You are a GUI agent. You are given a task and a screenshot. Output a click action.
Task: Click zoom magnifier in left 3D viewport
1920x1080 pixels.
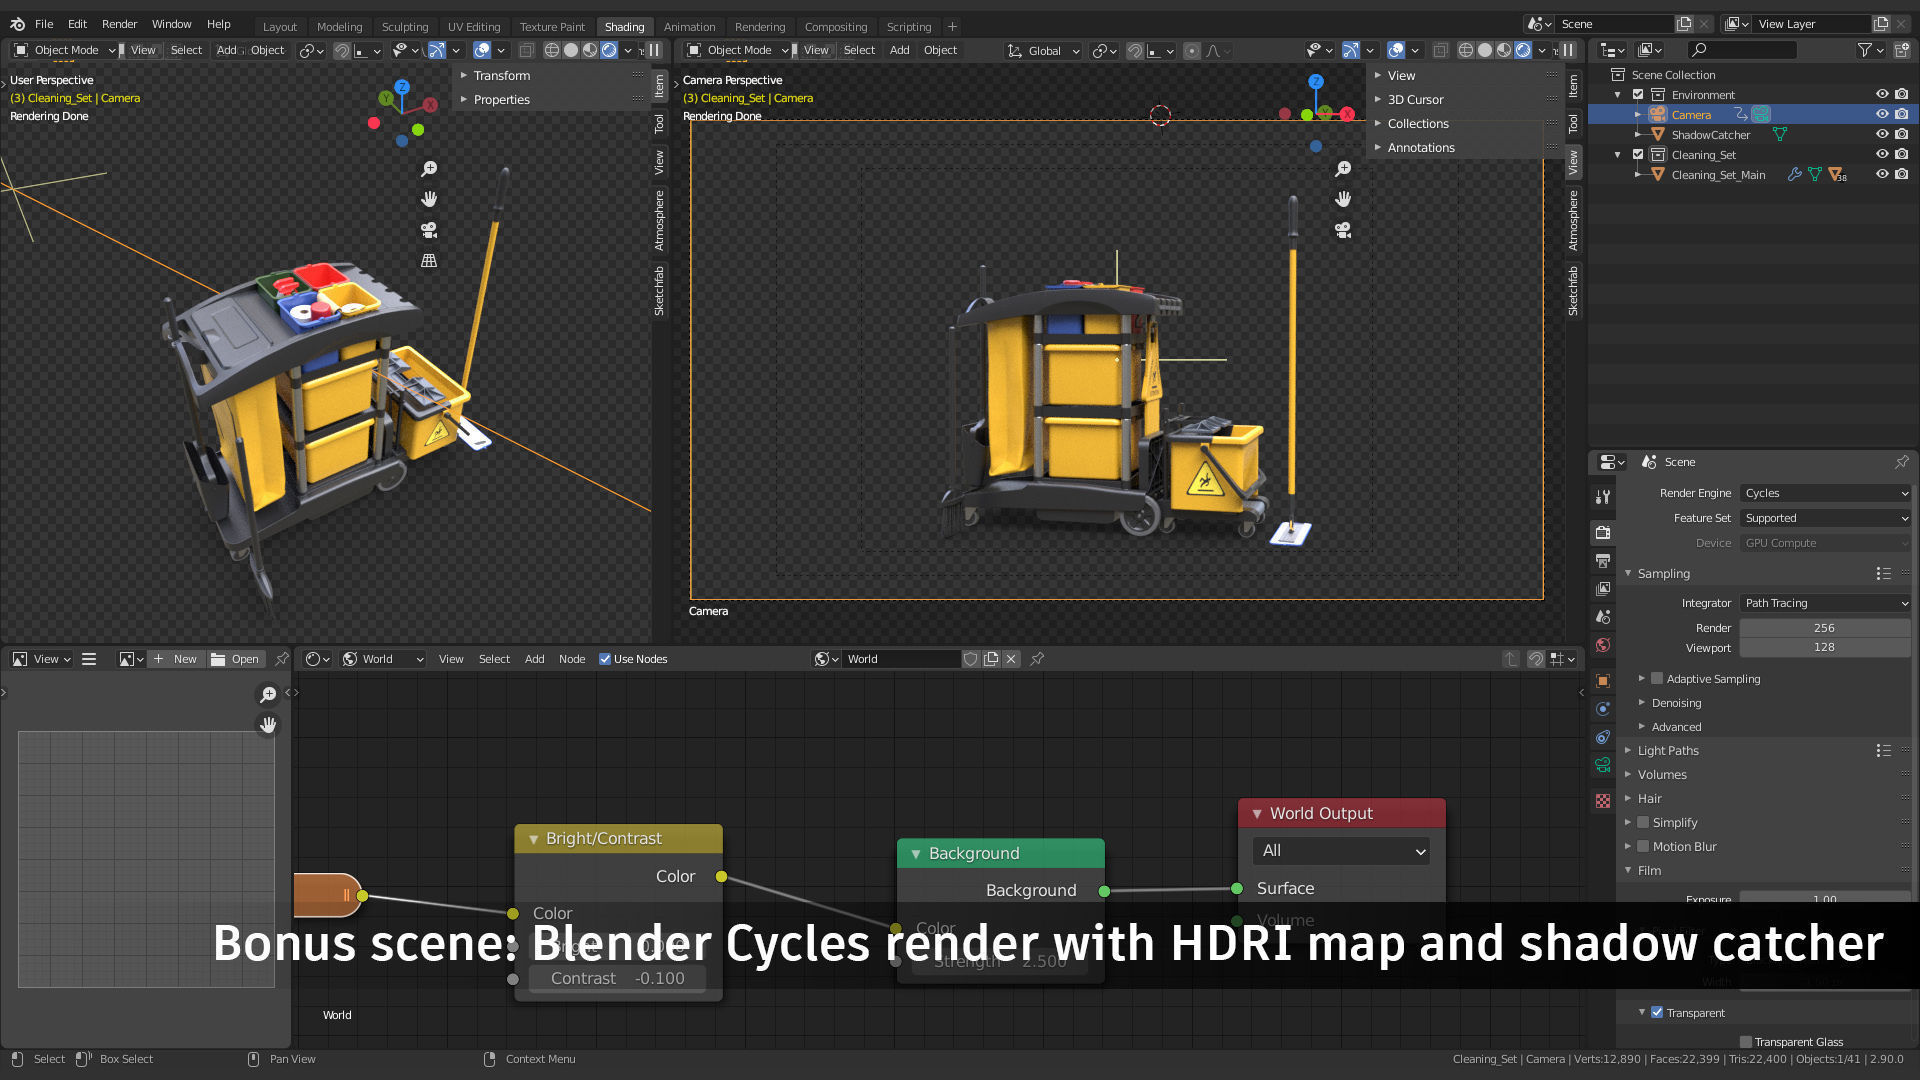[x=429, y=169]
